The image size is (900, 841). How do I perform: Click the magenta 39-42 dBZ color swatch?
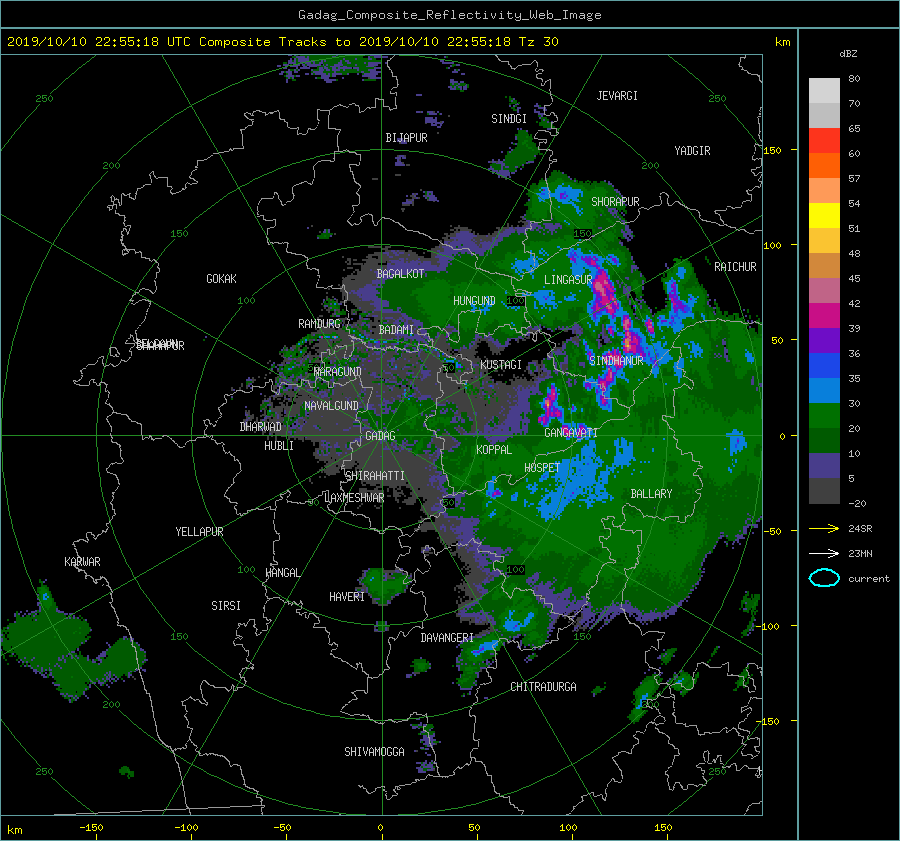coord(824,316)
